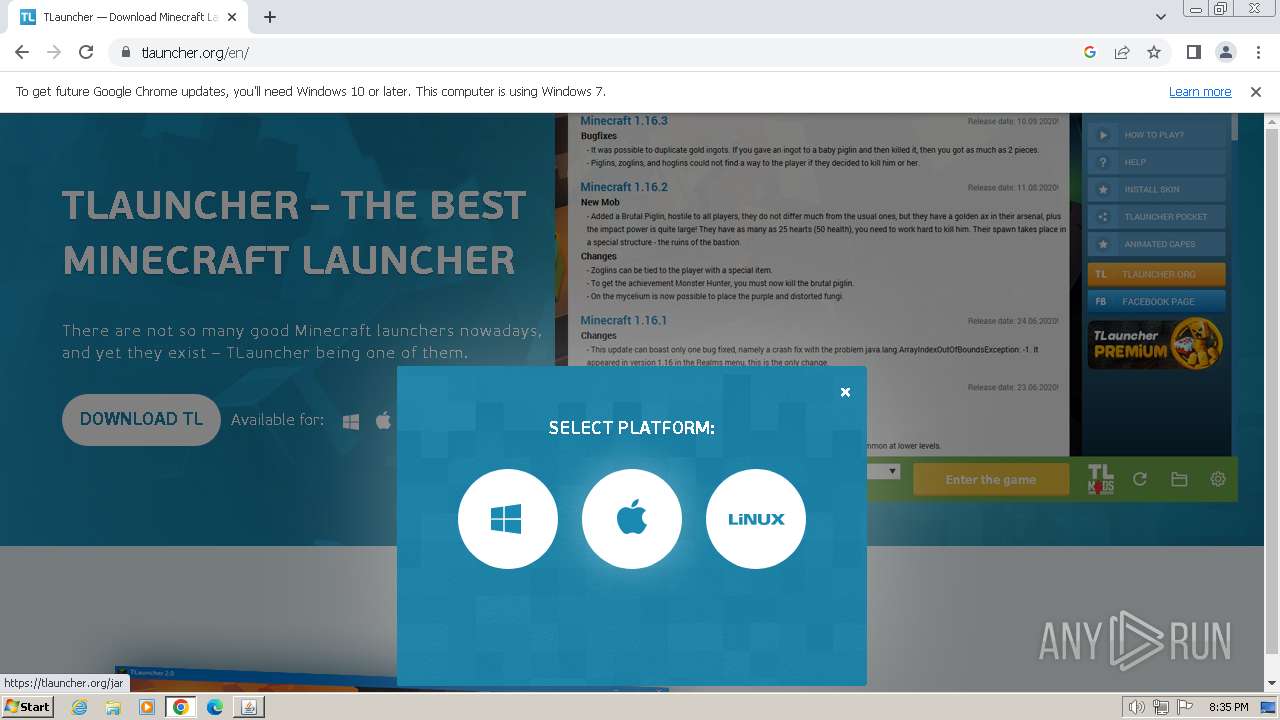
Task: Click the Facebook Page button
Action: pos(1157,301)
